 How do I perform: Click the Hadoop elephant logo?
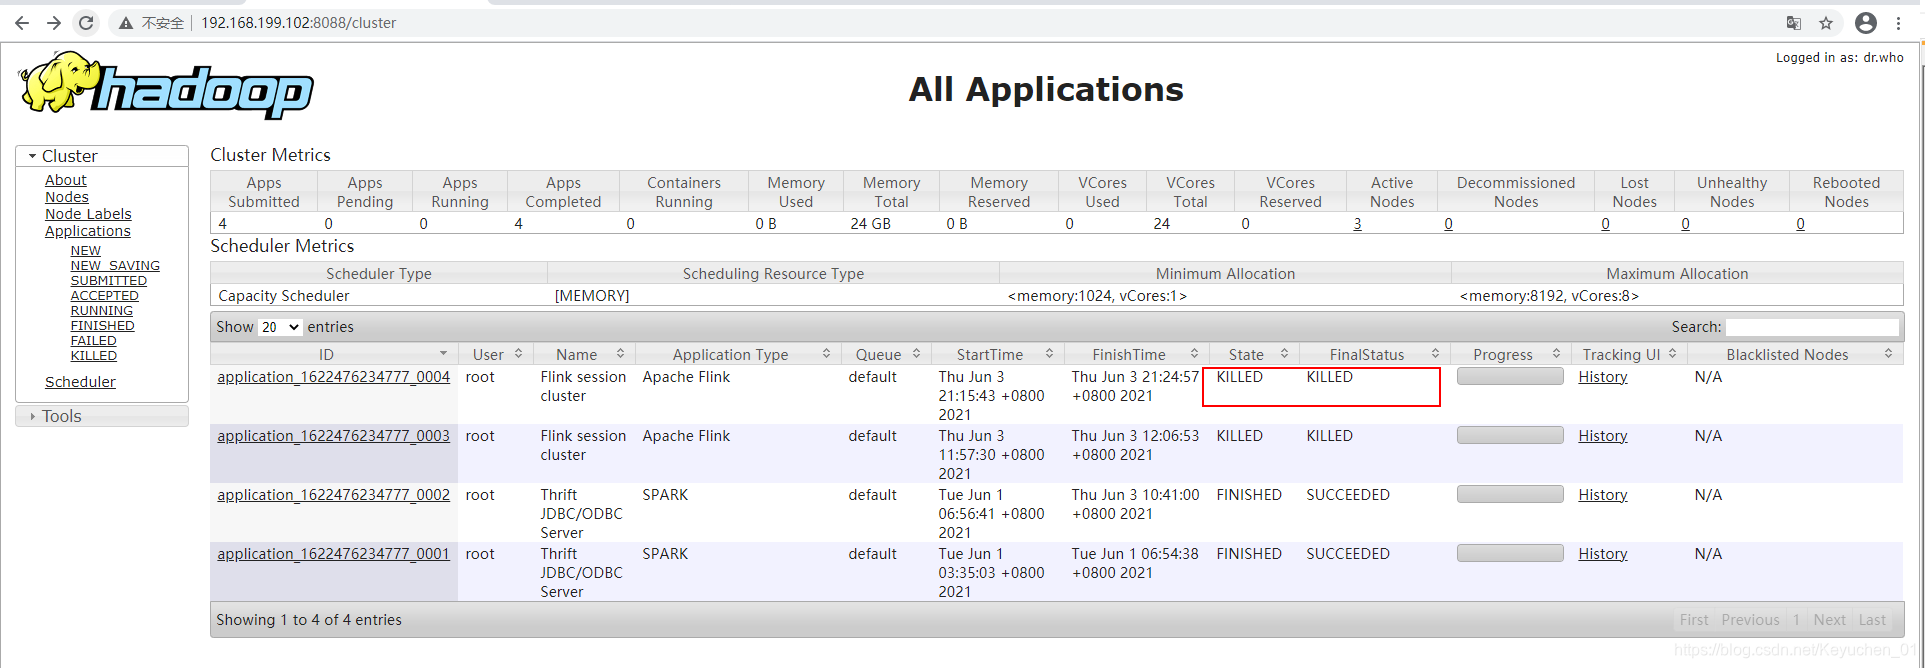click(x=166, y=85)
